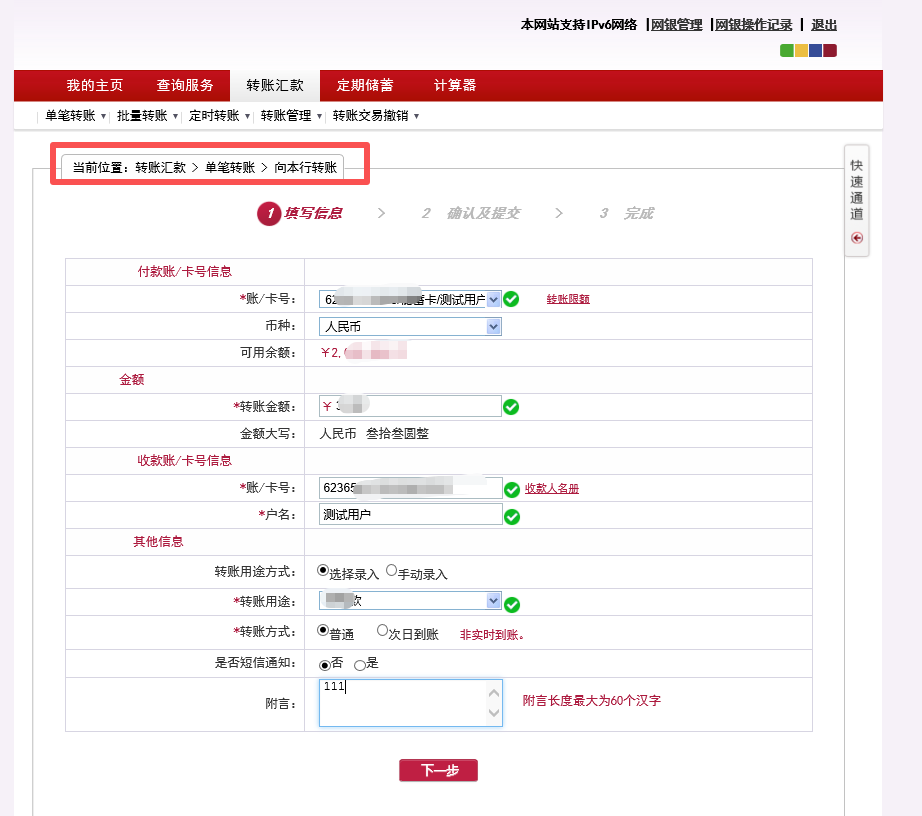Select the blue theme color square

pyautogui.click(x=816, y=51)
